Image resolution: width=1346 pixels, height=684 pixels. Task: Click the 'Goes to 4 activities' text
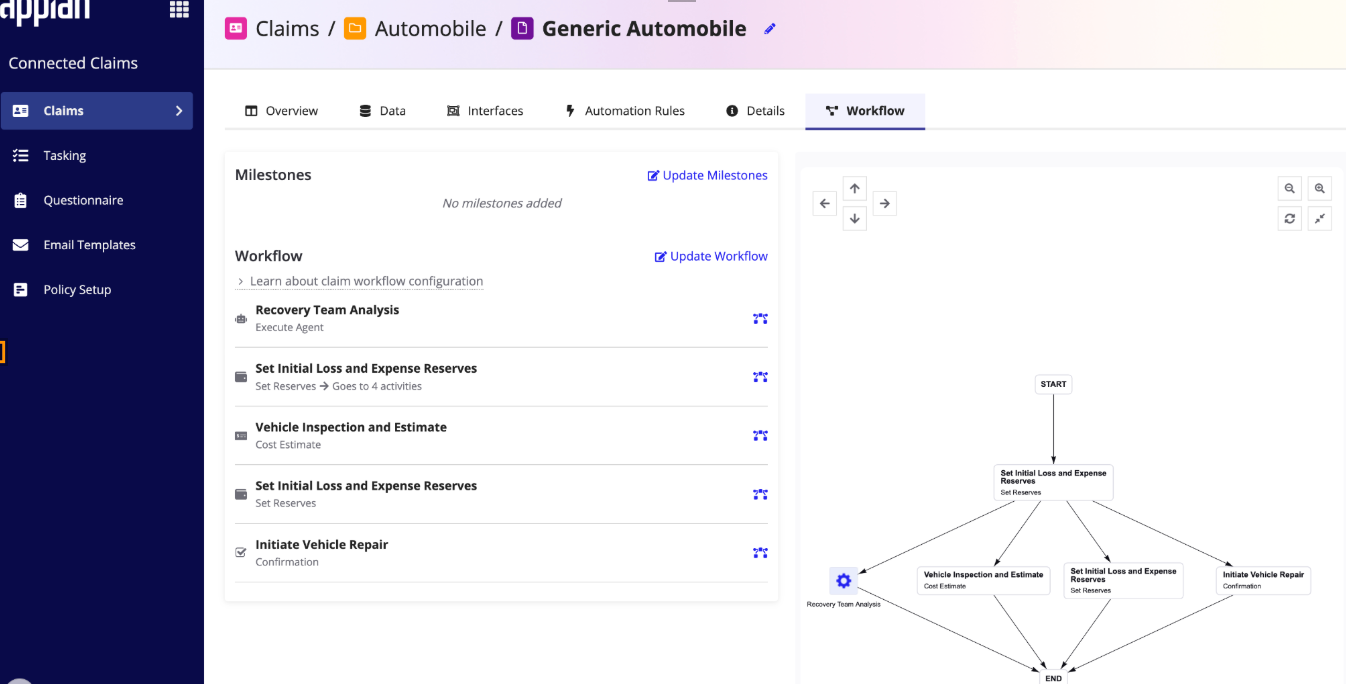[x=377, y=386]
